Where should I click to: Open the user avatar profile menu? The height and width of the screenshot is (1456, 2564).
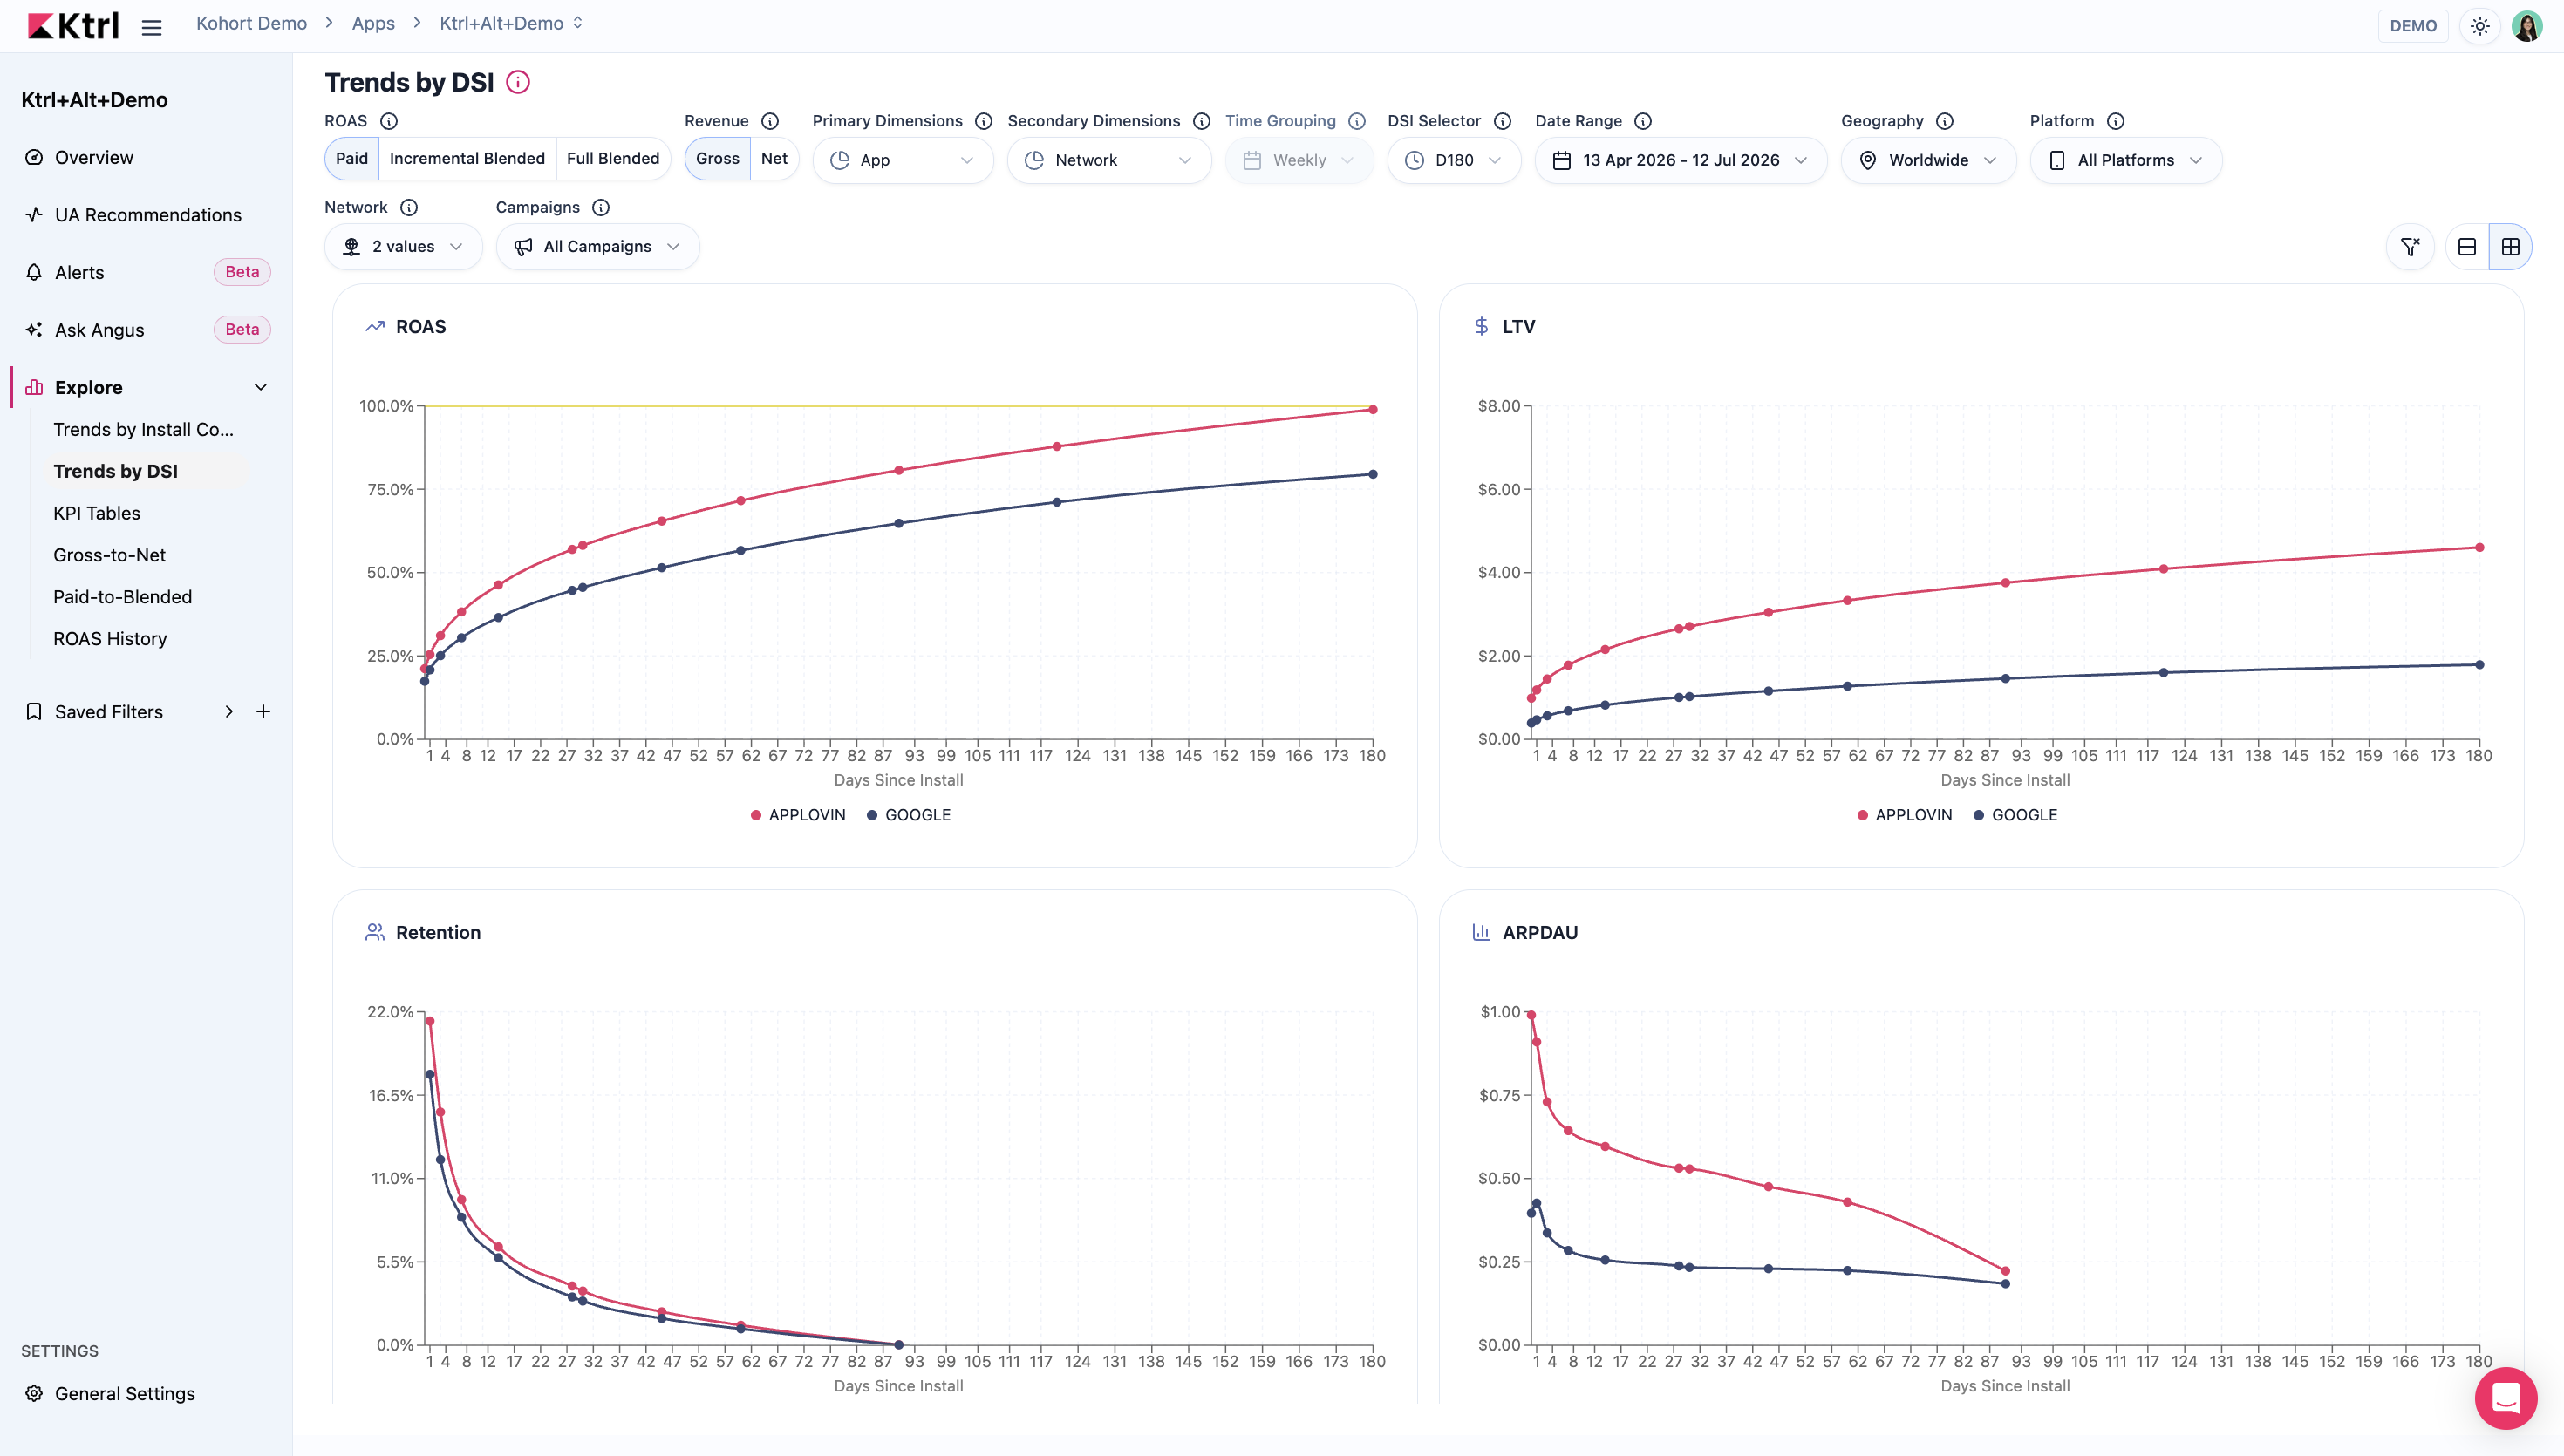2527,26
